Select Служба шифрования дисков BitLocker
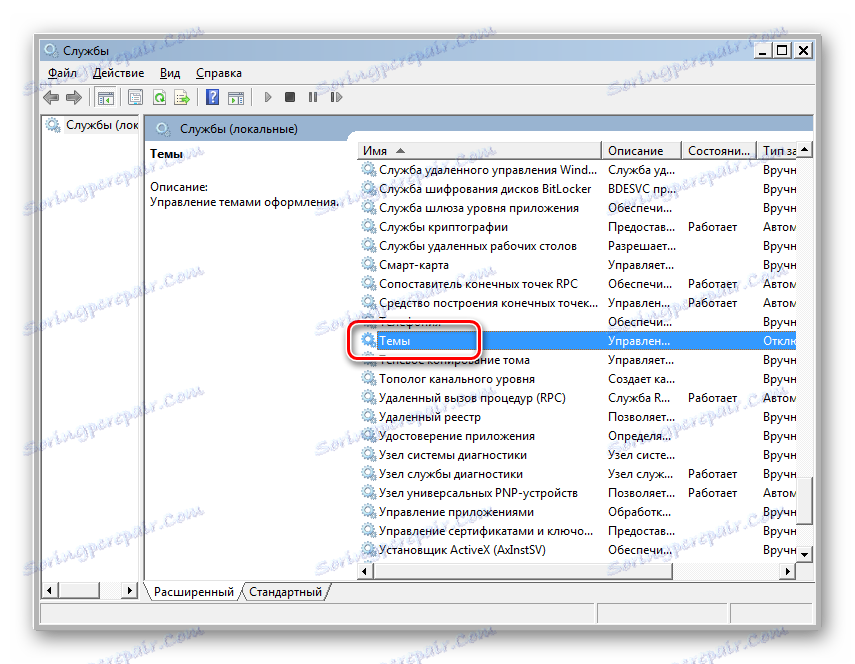Image resolution: width=855 pixels, height=664 pixels. pos(577,189)
